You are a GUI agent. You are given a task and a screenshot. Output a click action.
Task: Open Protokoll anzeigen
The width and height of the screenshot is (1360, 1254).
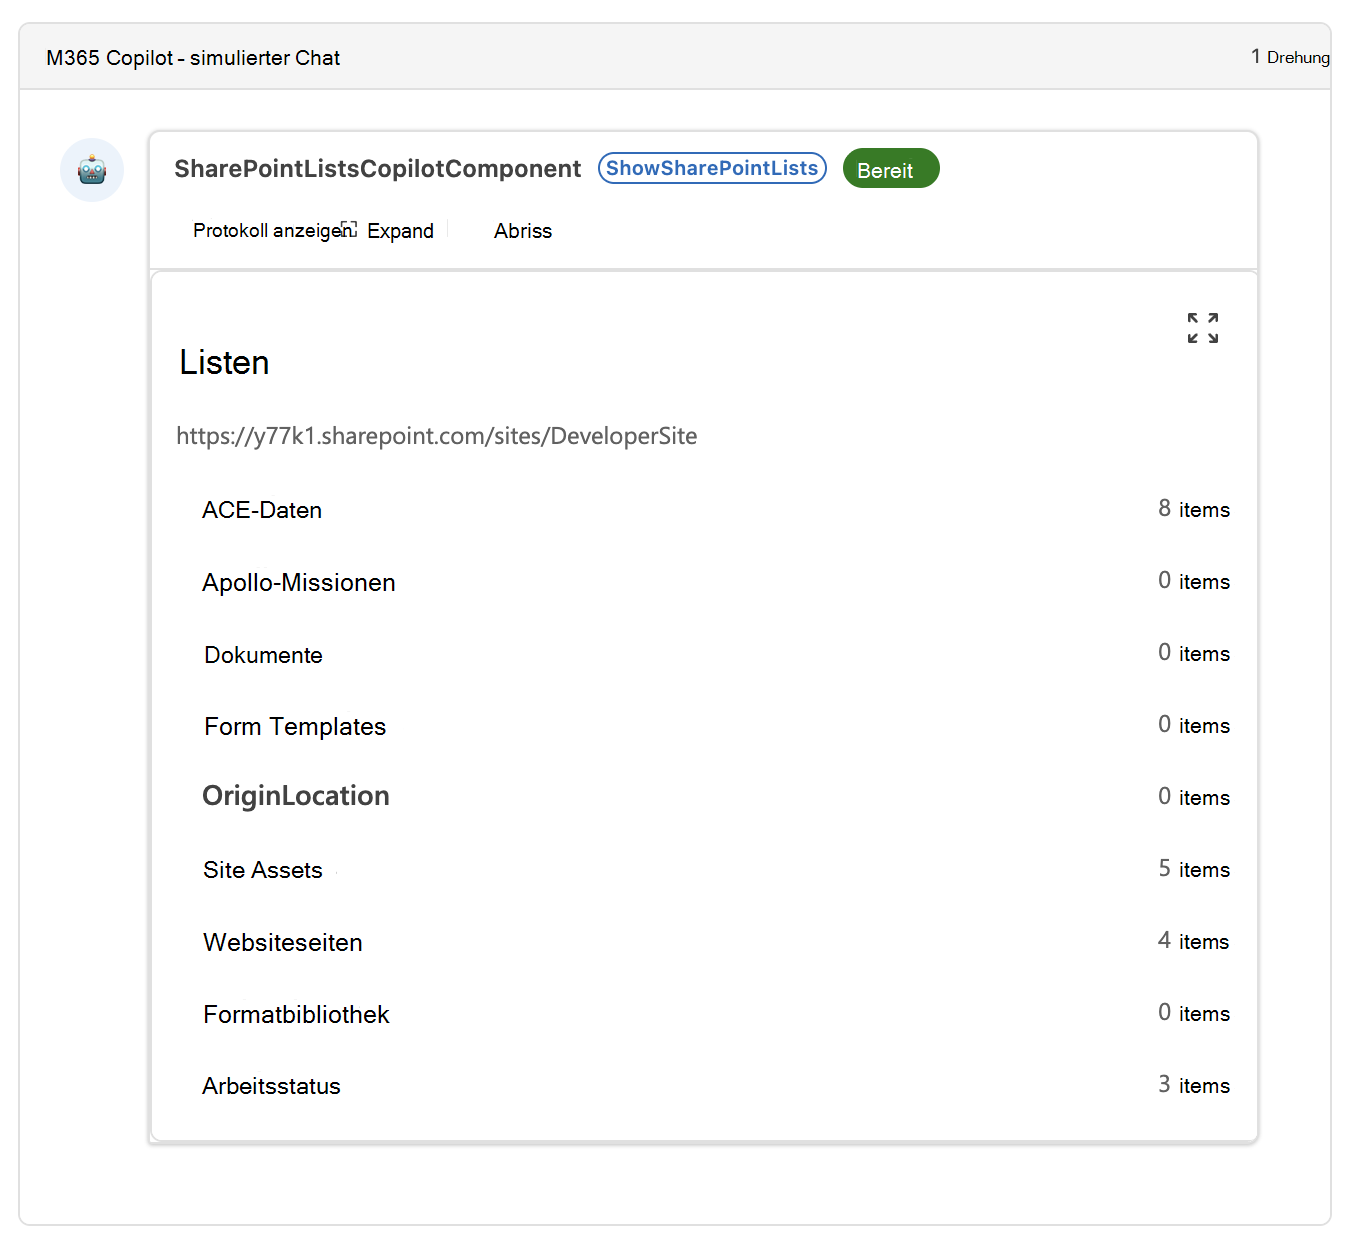pos(273,231)
